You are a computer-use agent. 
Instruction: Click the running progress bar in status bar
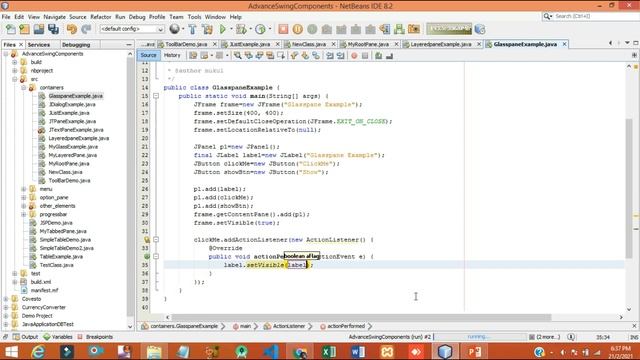[480, 337]
